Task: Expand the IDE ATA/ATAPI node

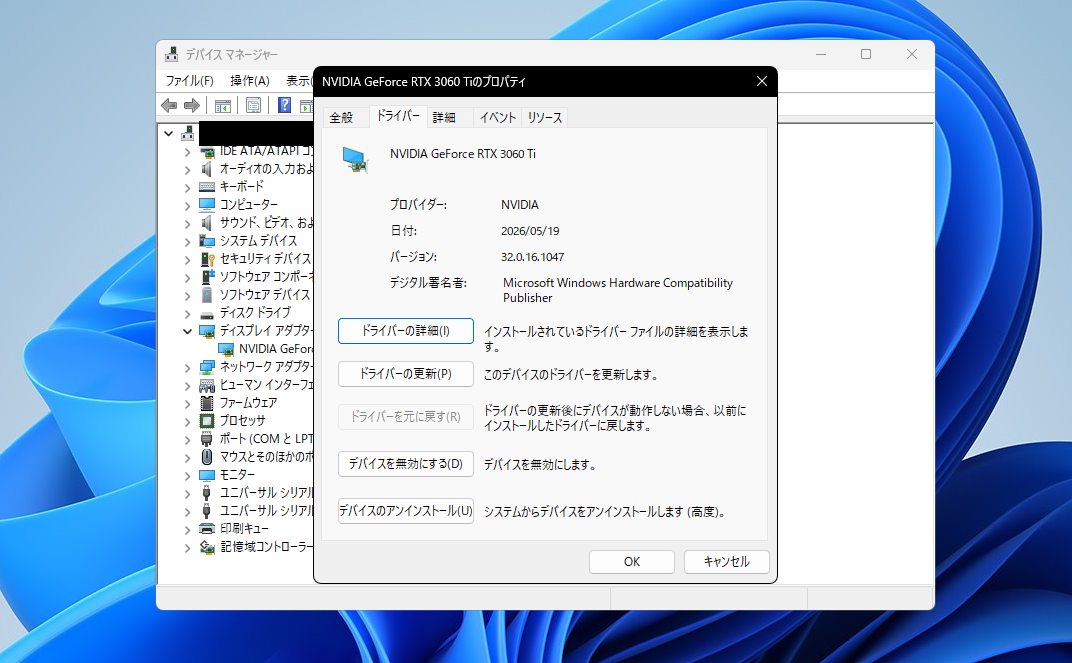Action: coord(187,152)
